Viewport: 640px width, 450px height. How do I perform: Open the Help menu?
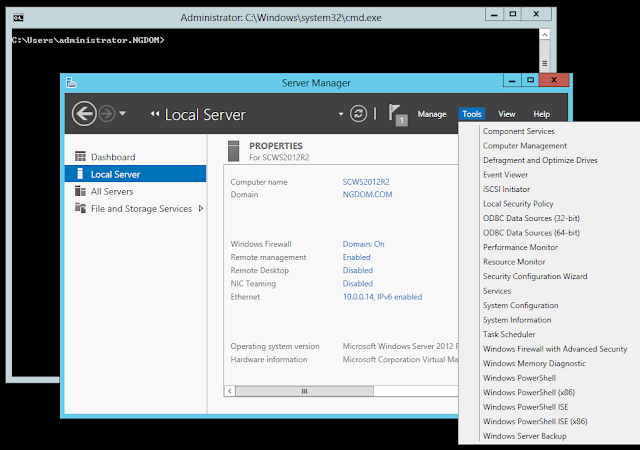pyautogui.click(x=541, y=114)
